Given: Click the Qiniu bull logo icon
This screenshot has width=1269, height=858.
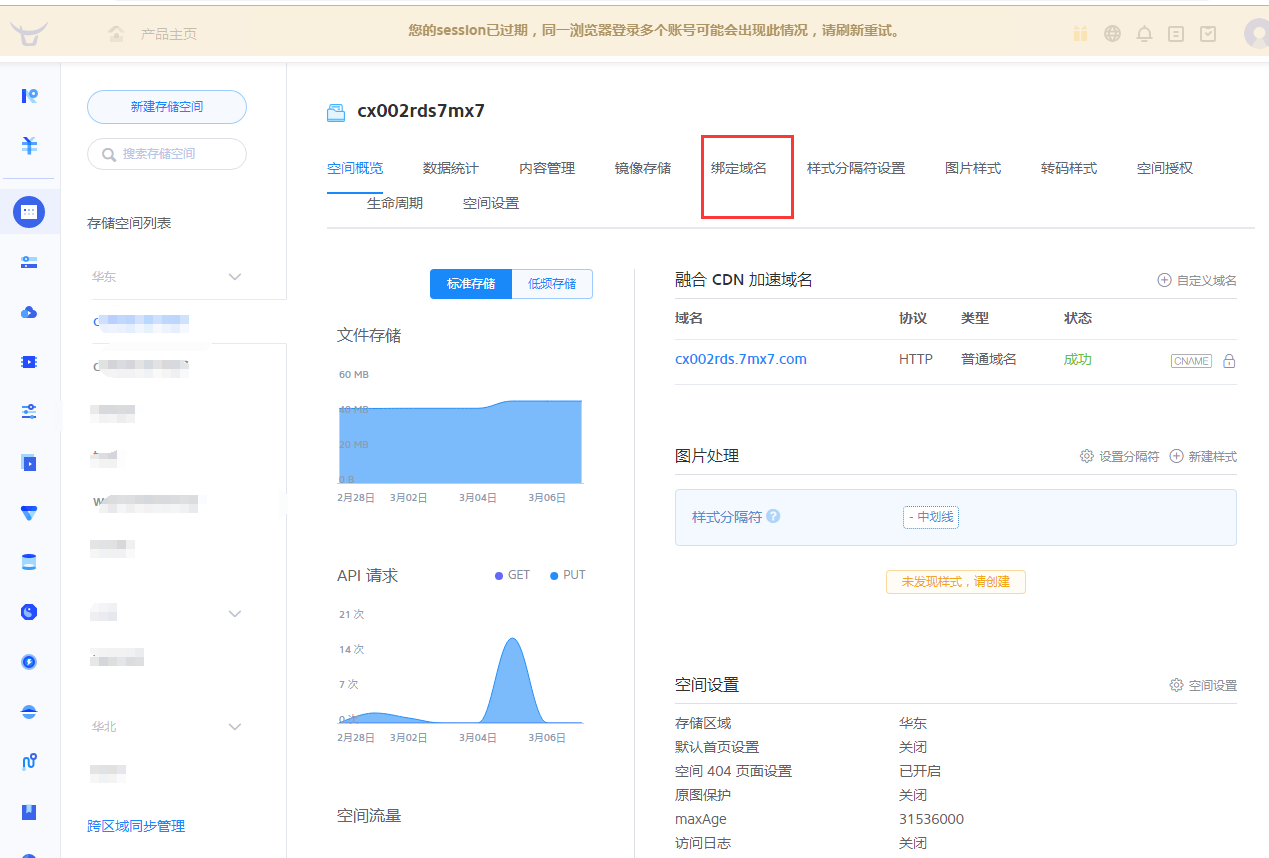Looking at the screenshot, I should click(29, 32).
